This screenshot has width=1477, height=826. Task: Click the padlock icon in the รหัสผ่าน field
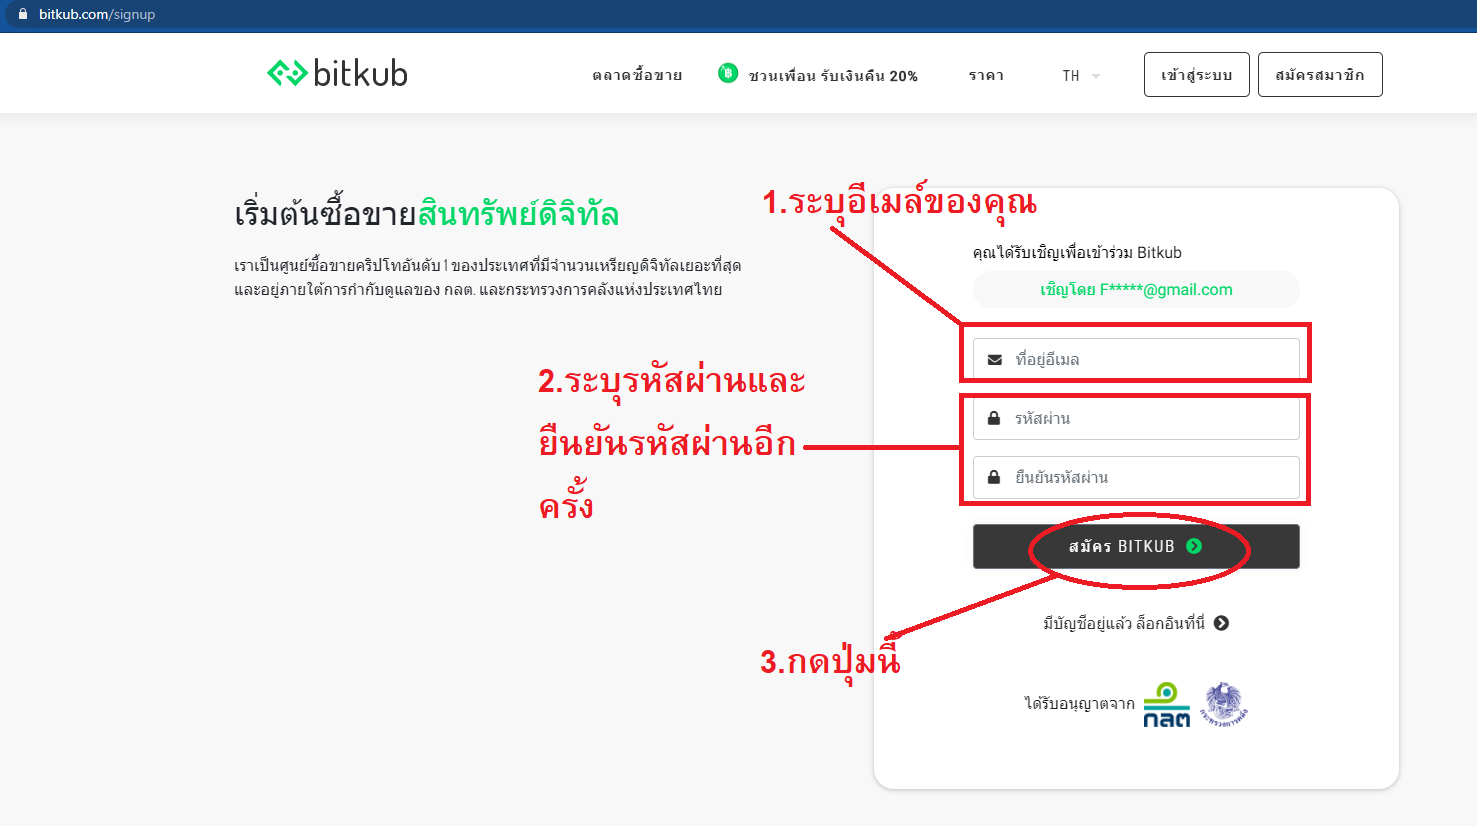994,418
